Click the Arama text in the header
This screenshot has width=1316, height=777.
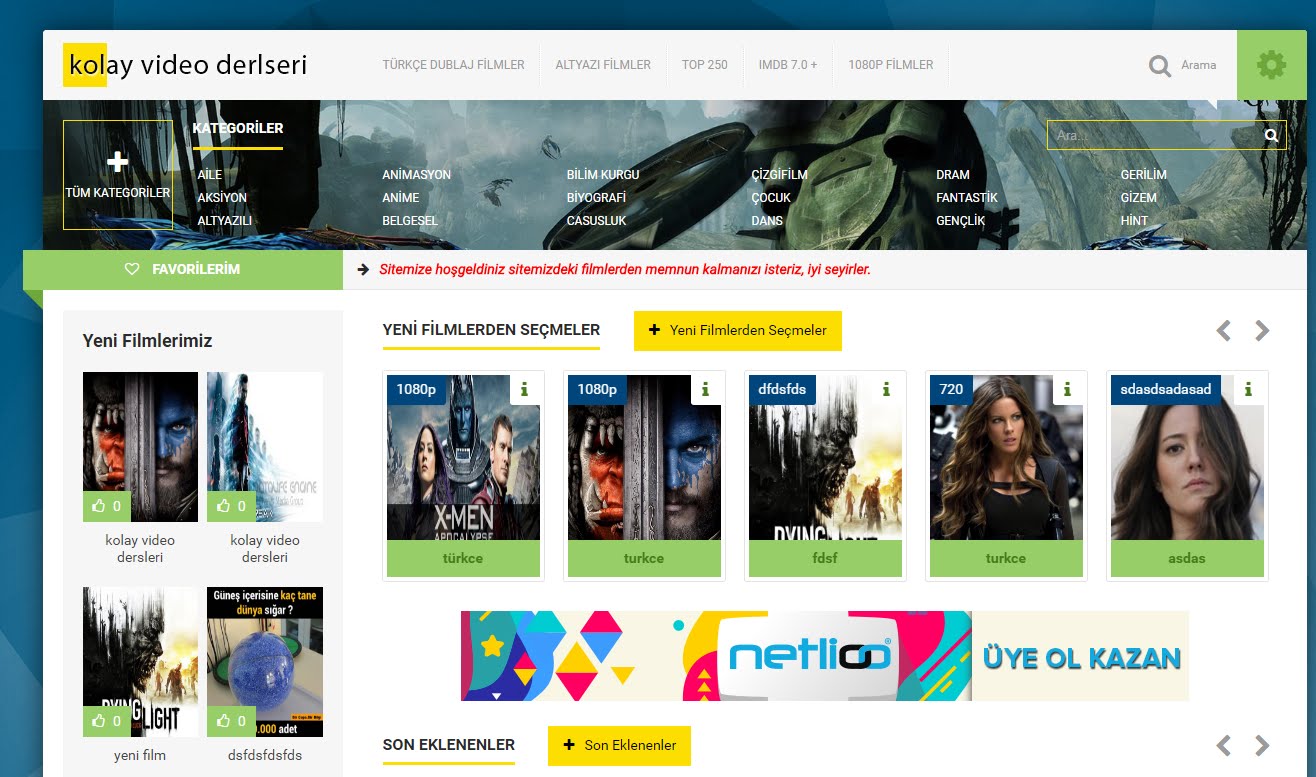click(x=1199, y=65)
